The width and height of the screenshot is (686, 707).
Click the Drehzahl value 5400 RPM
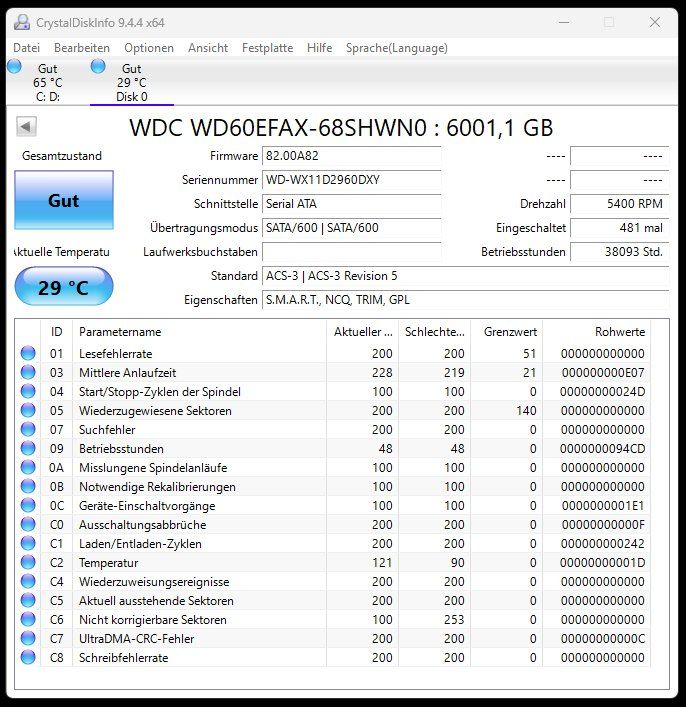click(x=620, y=204)
